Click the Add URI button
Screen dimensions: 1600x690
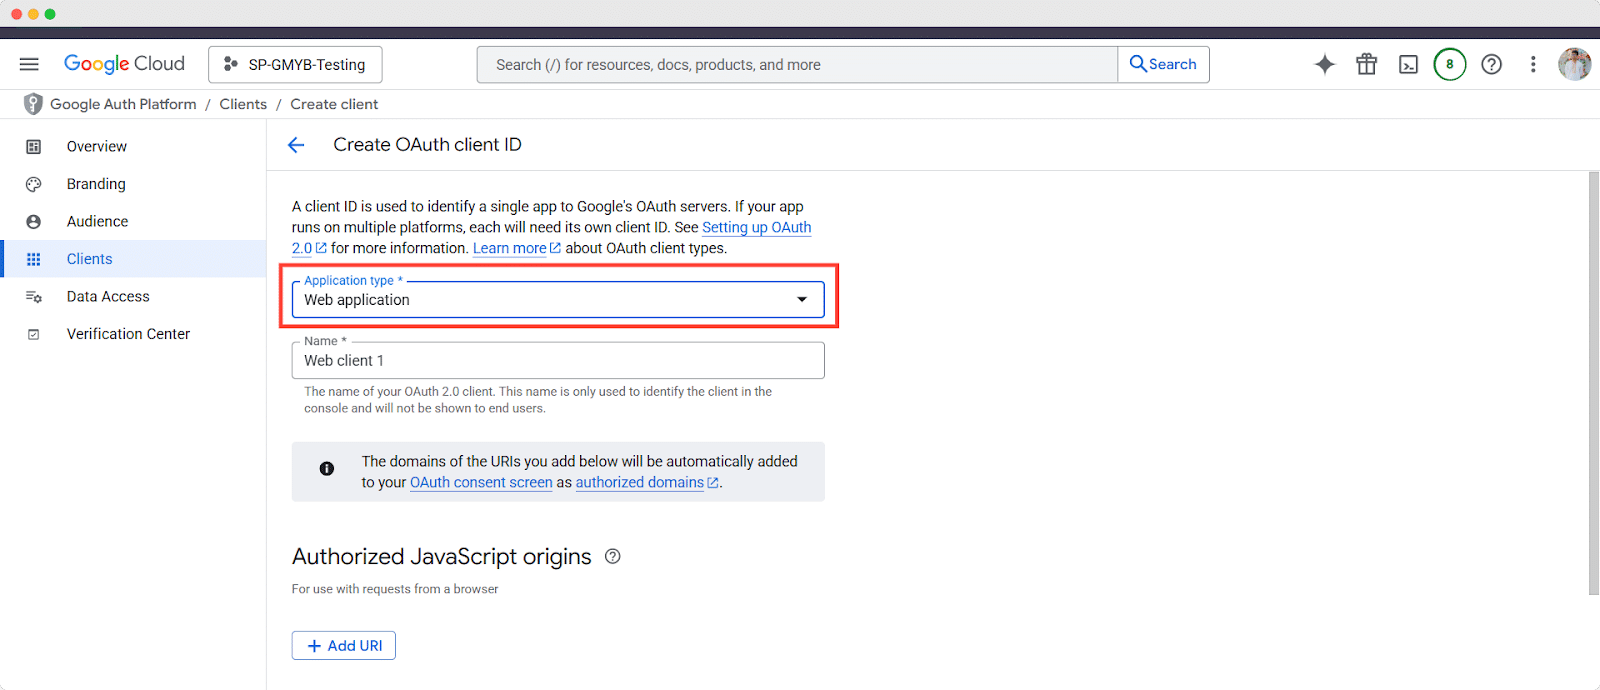[344, 646]
